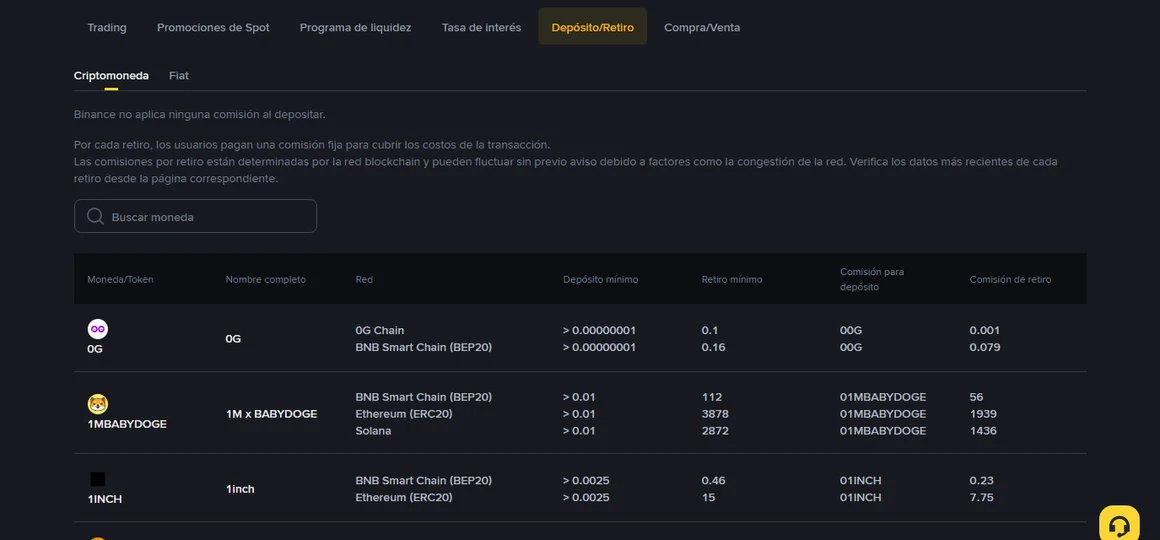The height and width of the screenshot is (540, 1160).
Task: Click the 0G coin logo
Action: point(98,329)
